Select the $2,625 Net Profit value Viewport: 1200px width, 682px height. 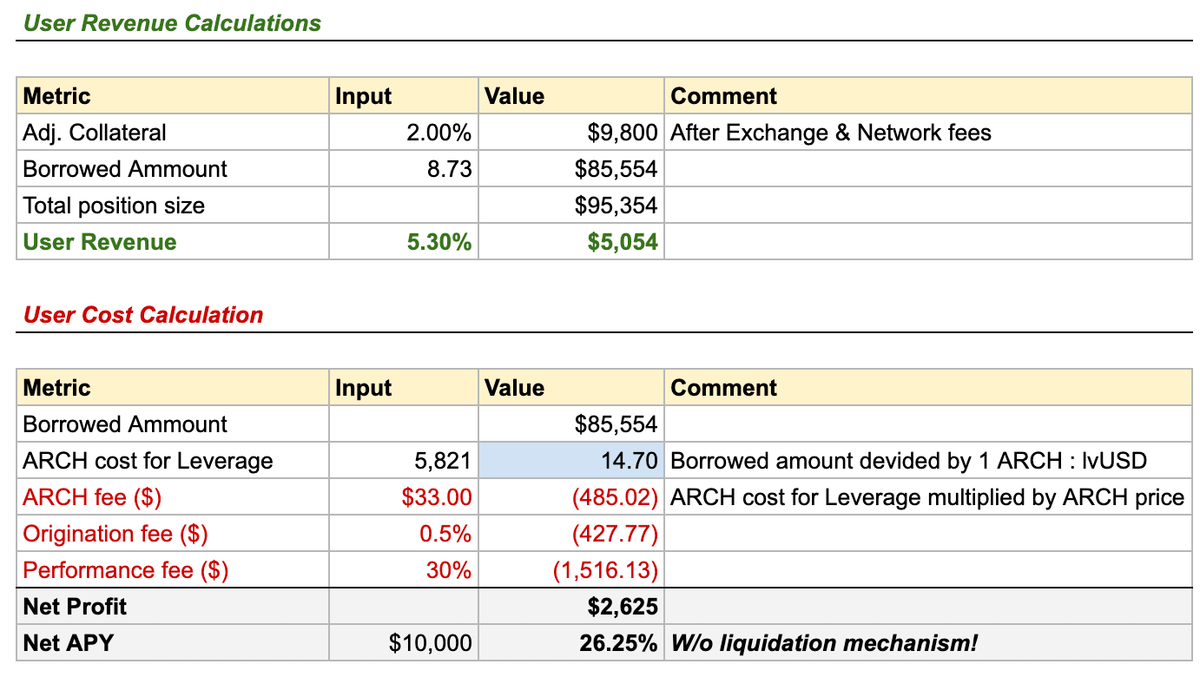pos(570,606)
